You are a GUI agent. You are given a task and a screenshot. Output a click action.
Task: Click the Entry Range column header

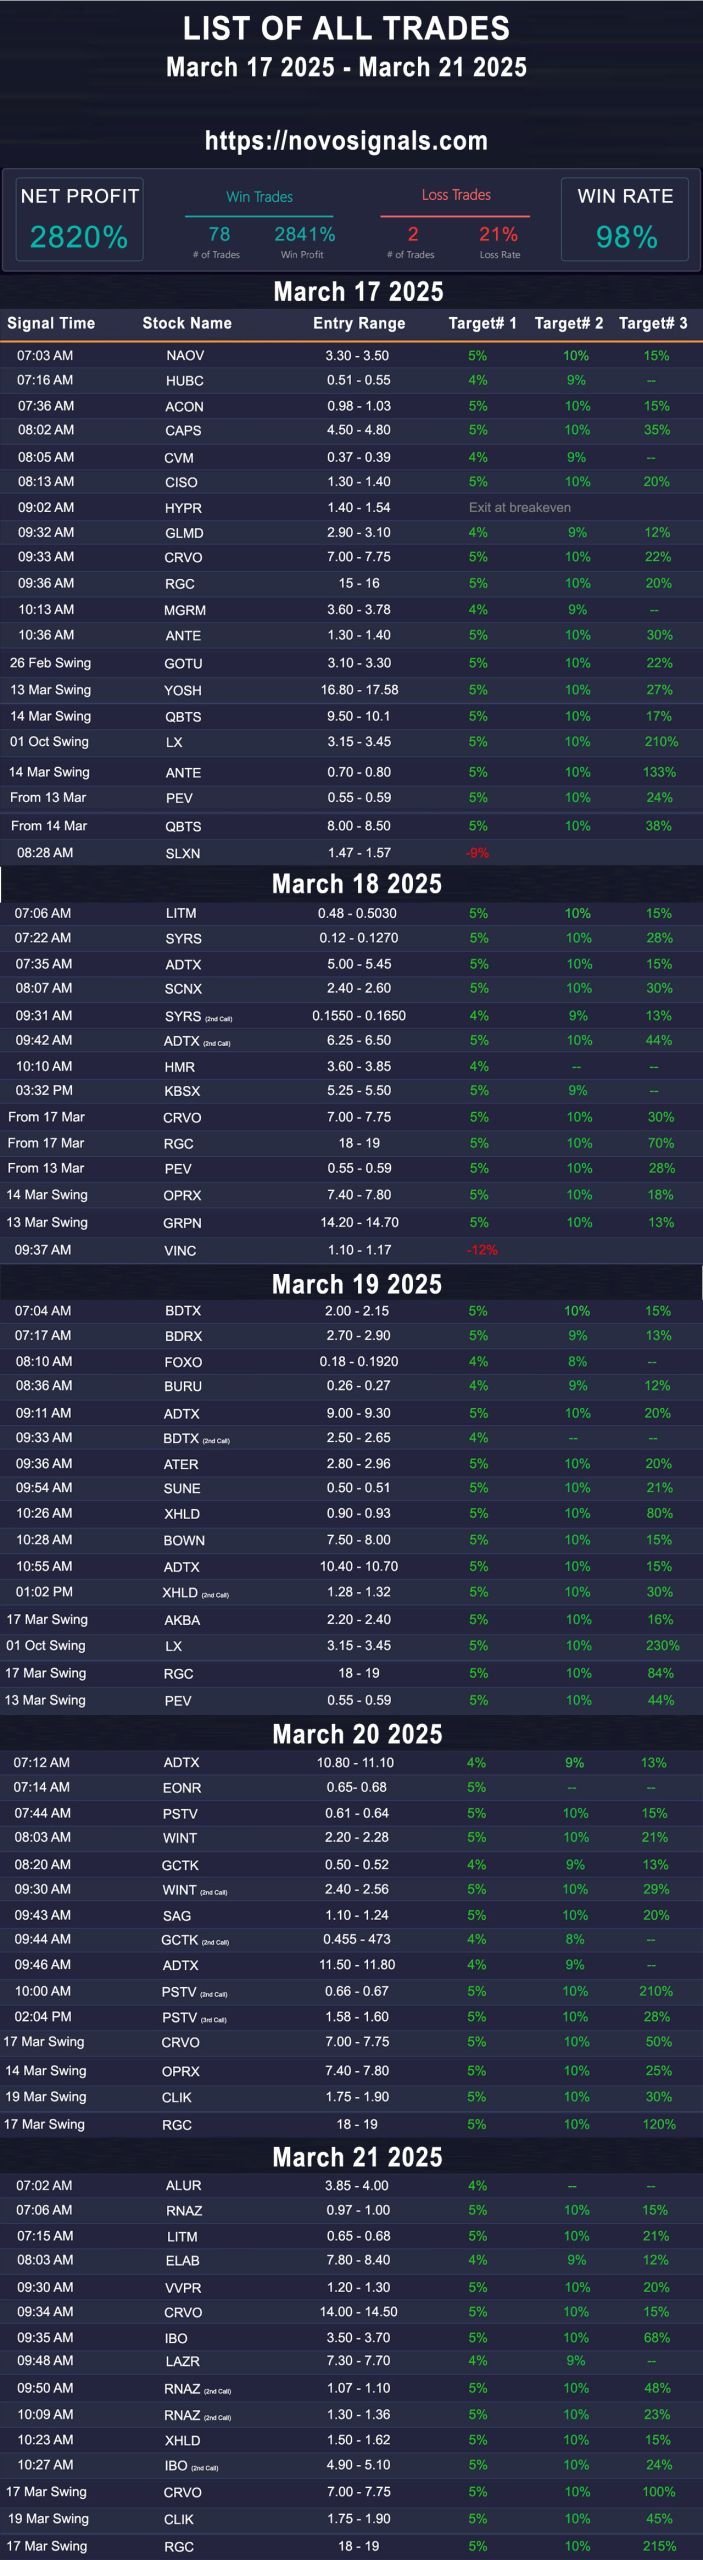359,323
